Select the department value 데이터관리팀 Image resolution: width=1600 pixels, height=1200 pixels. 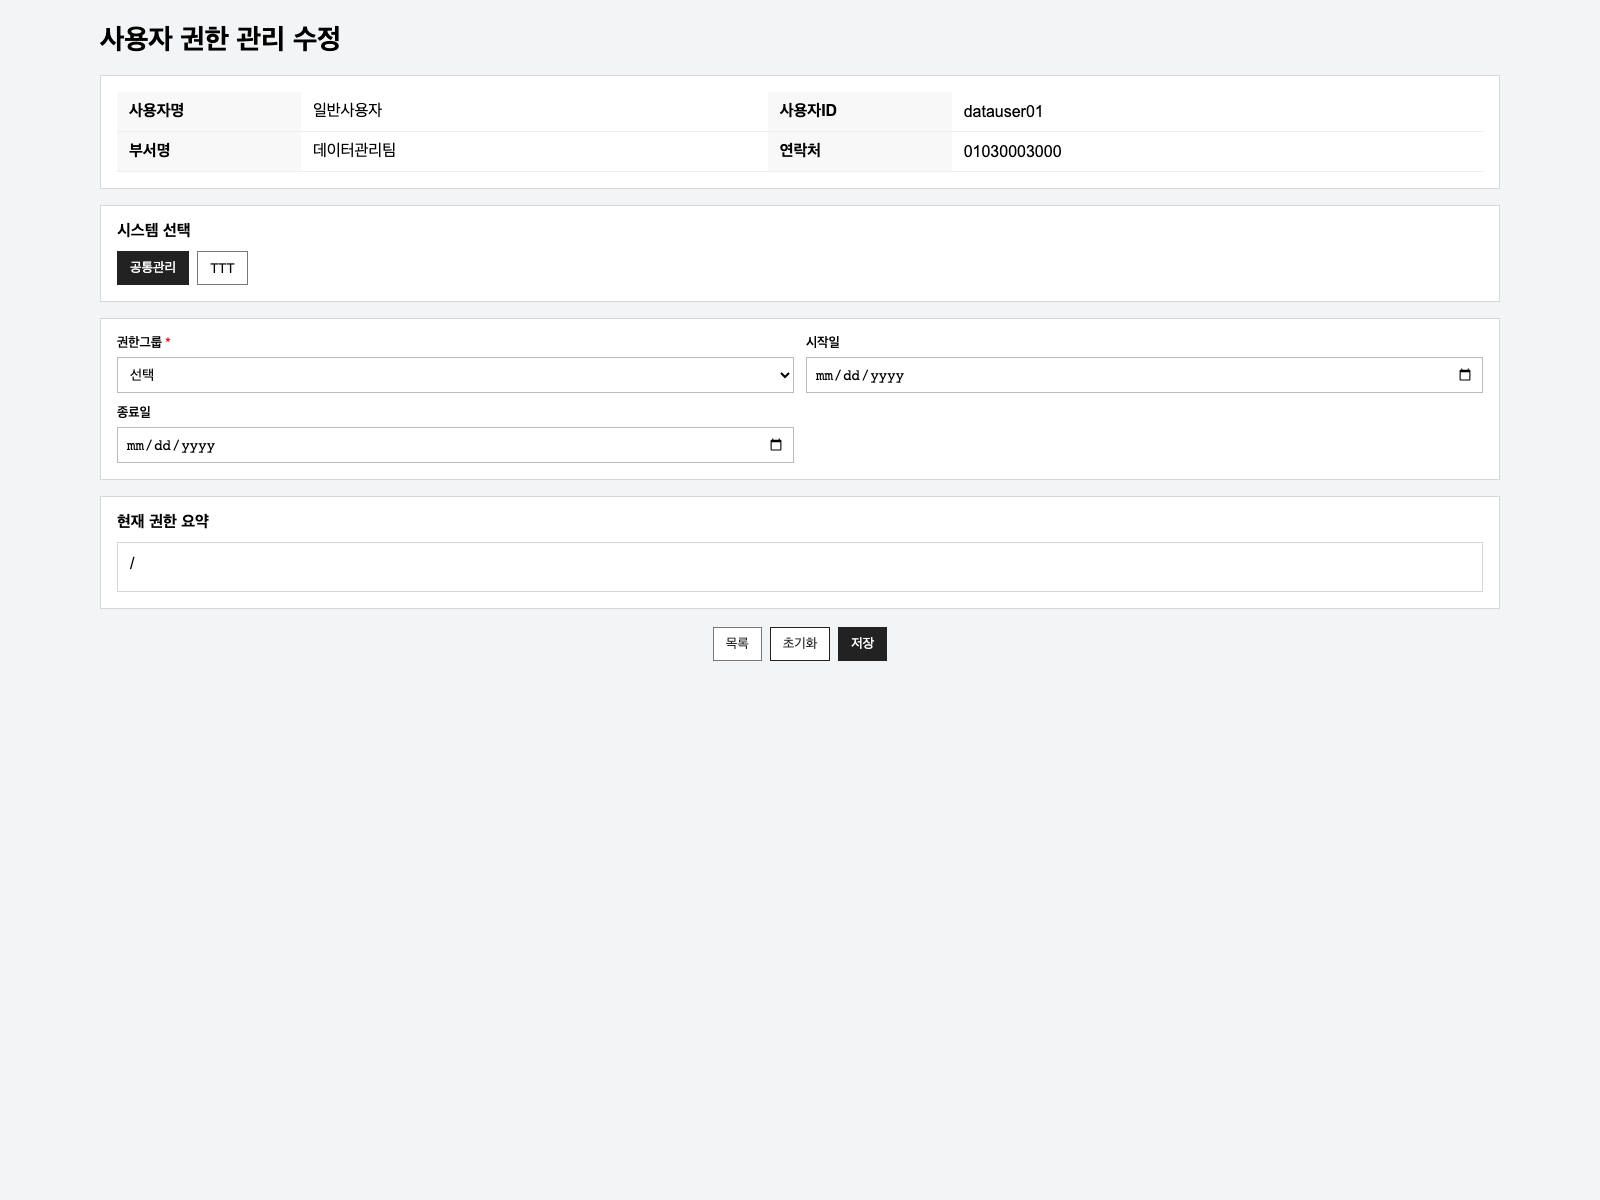click(x=354, y=150)
